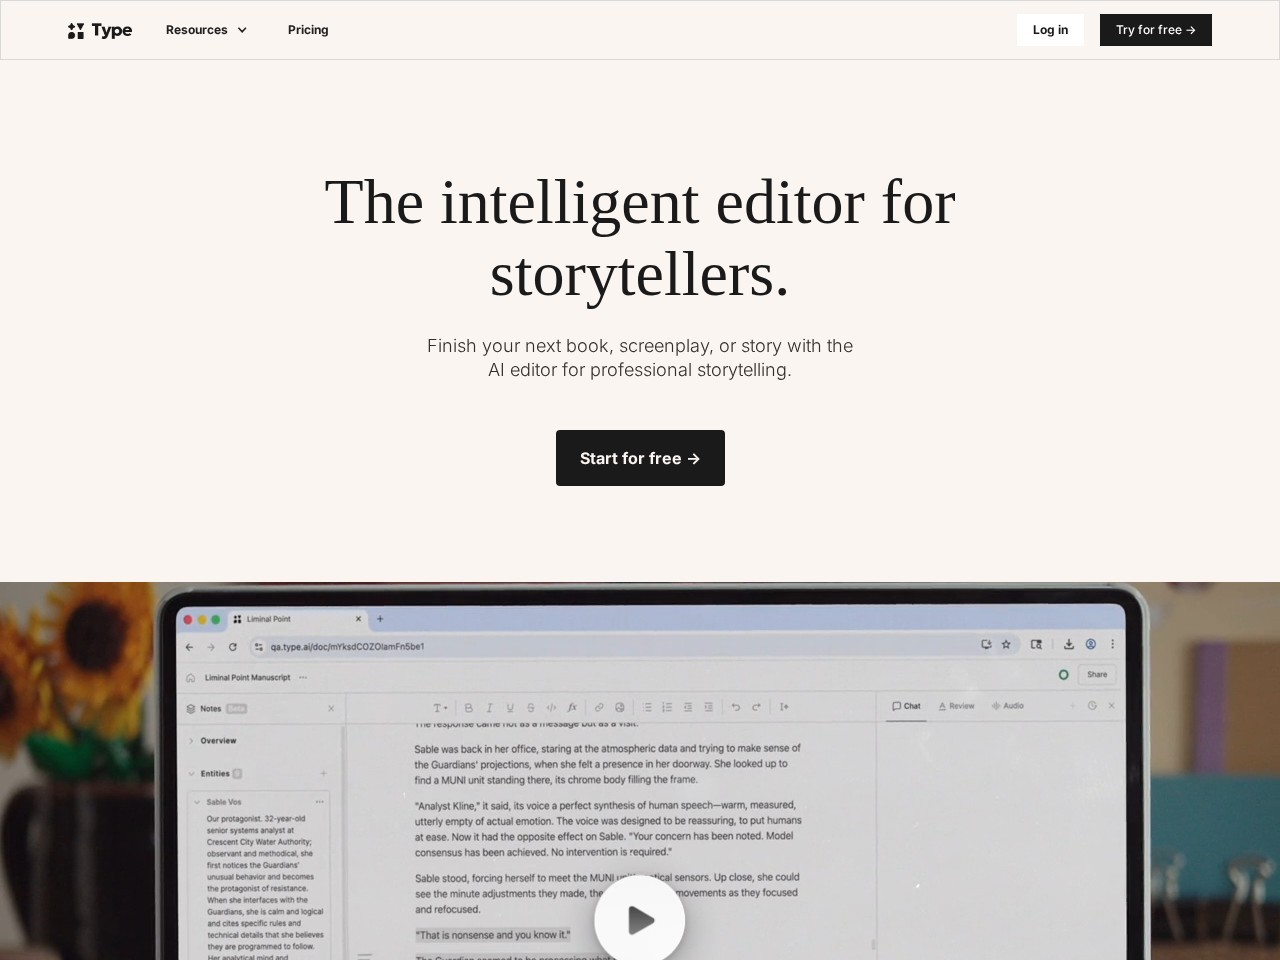Collapse the Sable Vos entity card

pos(197,802)
